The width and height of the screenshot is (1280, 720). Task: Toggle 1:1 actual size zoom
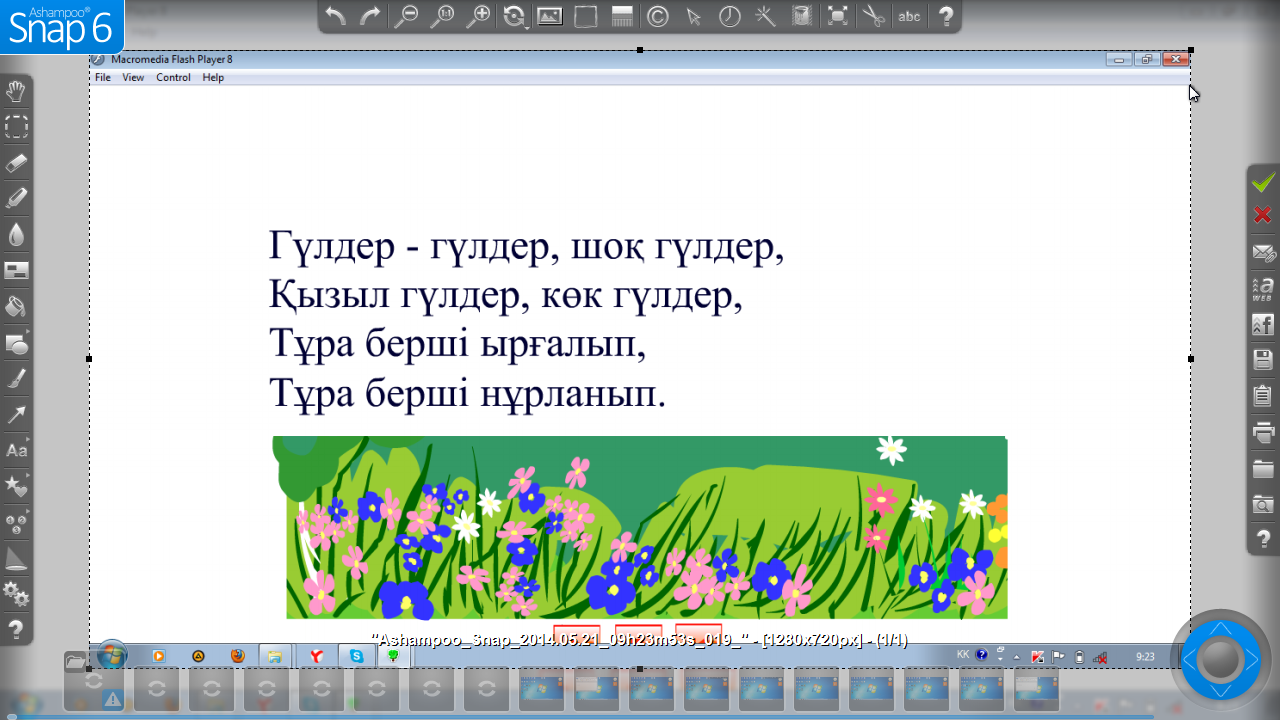(x=442, y=16)
